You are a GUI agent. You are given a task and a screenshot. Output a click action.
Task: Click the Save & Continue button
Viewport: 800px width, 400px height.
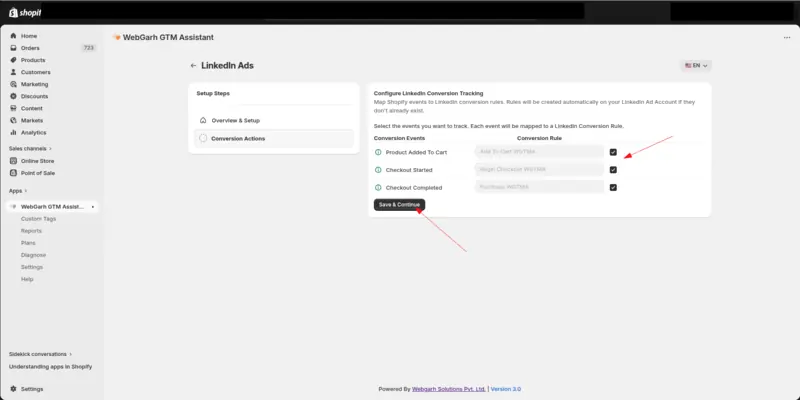(x=399, y=205)
